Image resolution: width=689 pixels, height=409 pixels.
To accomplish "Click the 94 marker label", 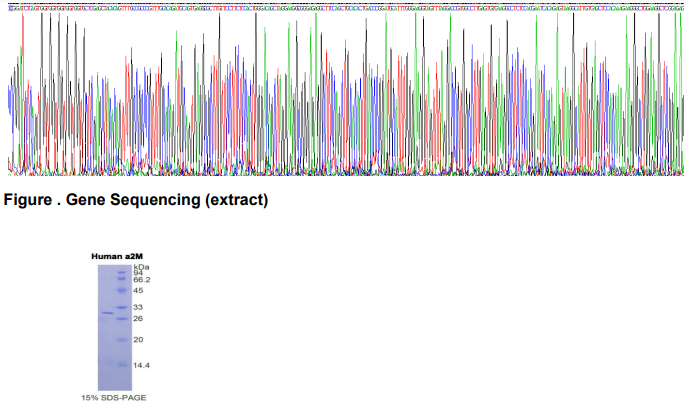I will point(139,273).
